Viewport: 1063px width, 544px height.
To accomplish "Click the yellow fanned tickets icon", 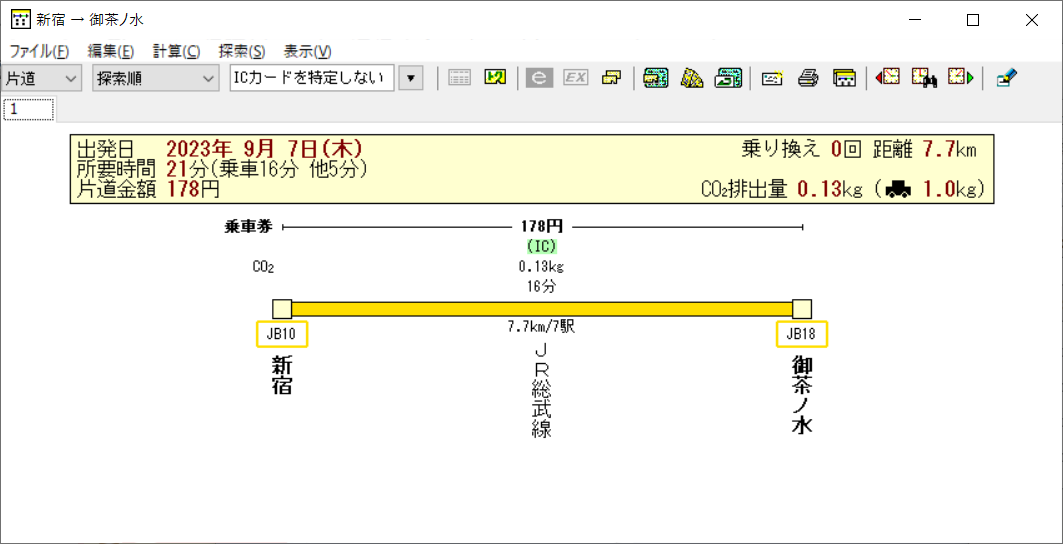I will (x=691, y=78).
